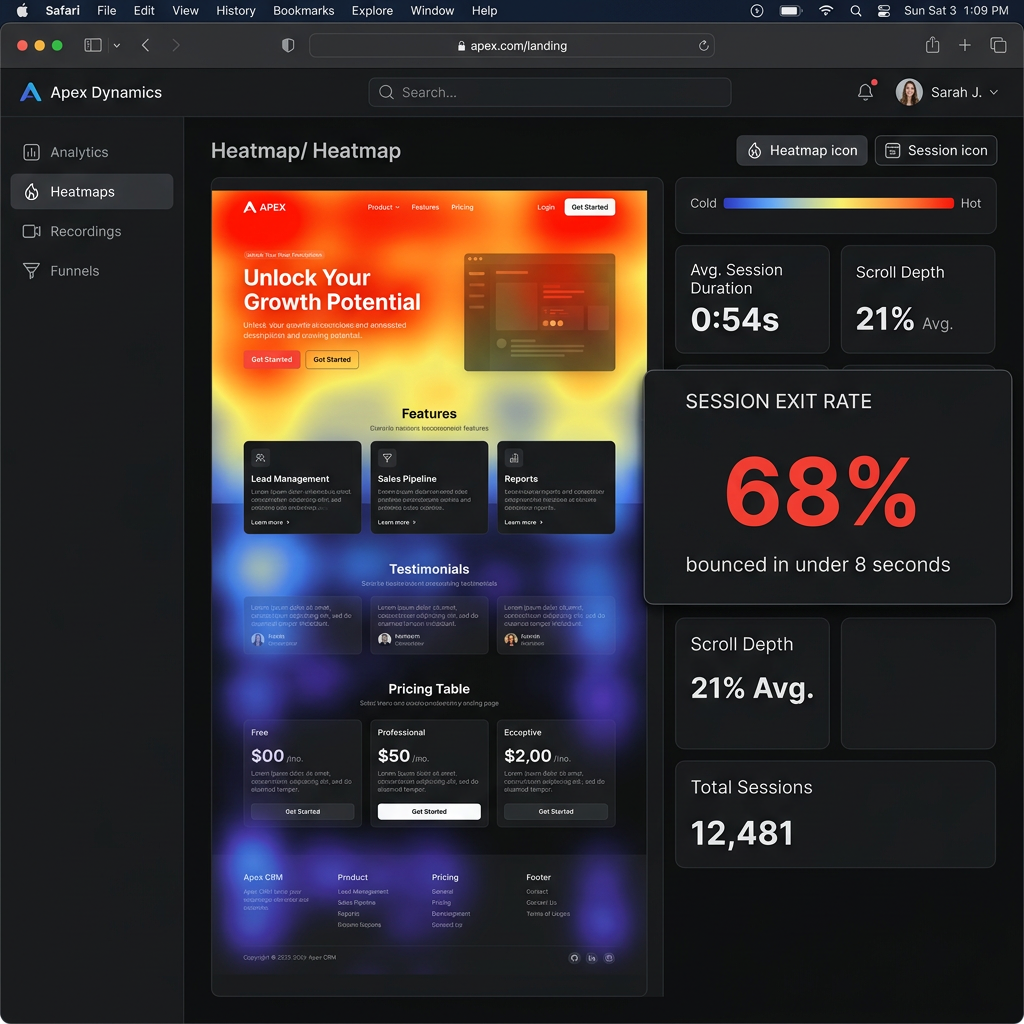Expand the Sarah J. account menu
This screenshot has height=1024, width=1024.
[x=993, y=92]
